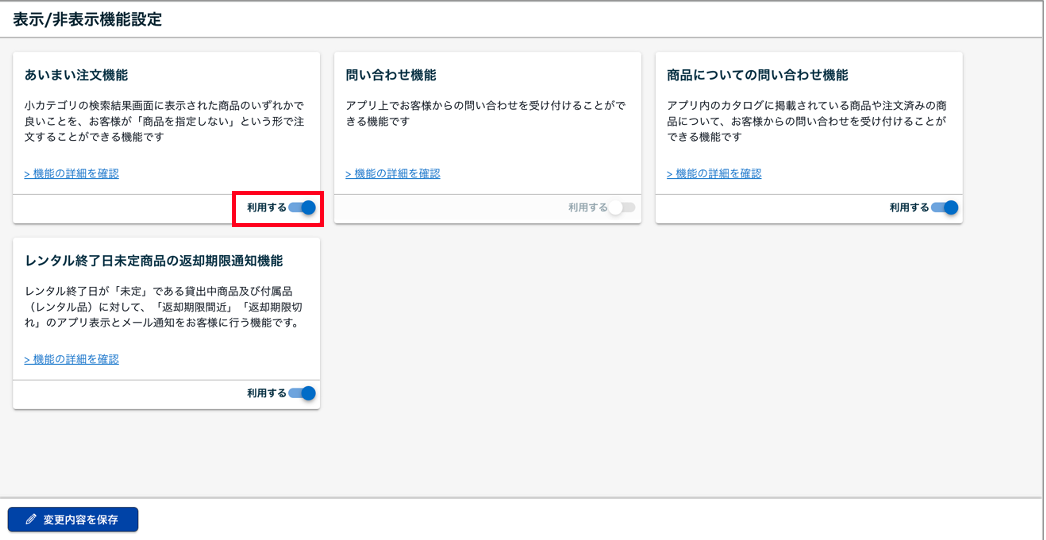Screen dimensions: 1046x540
Task: Click the description text of あいまい注文機能
Action: pyautogui.click(x=164, y=121)
